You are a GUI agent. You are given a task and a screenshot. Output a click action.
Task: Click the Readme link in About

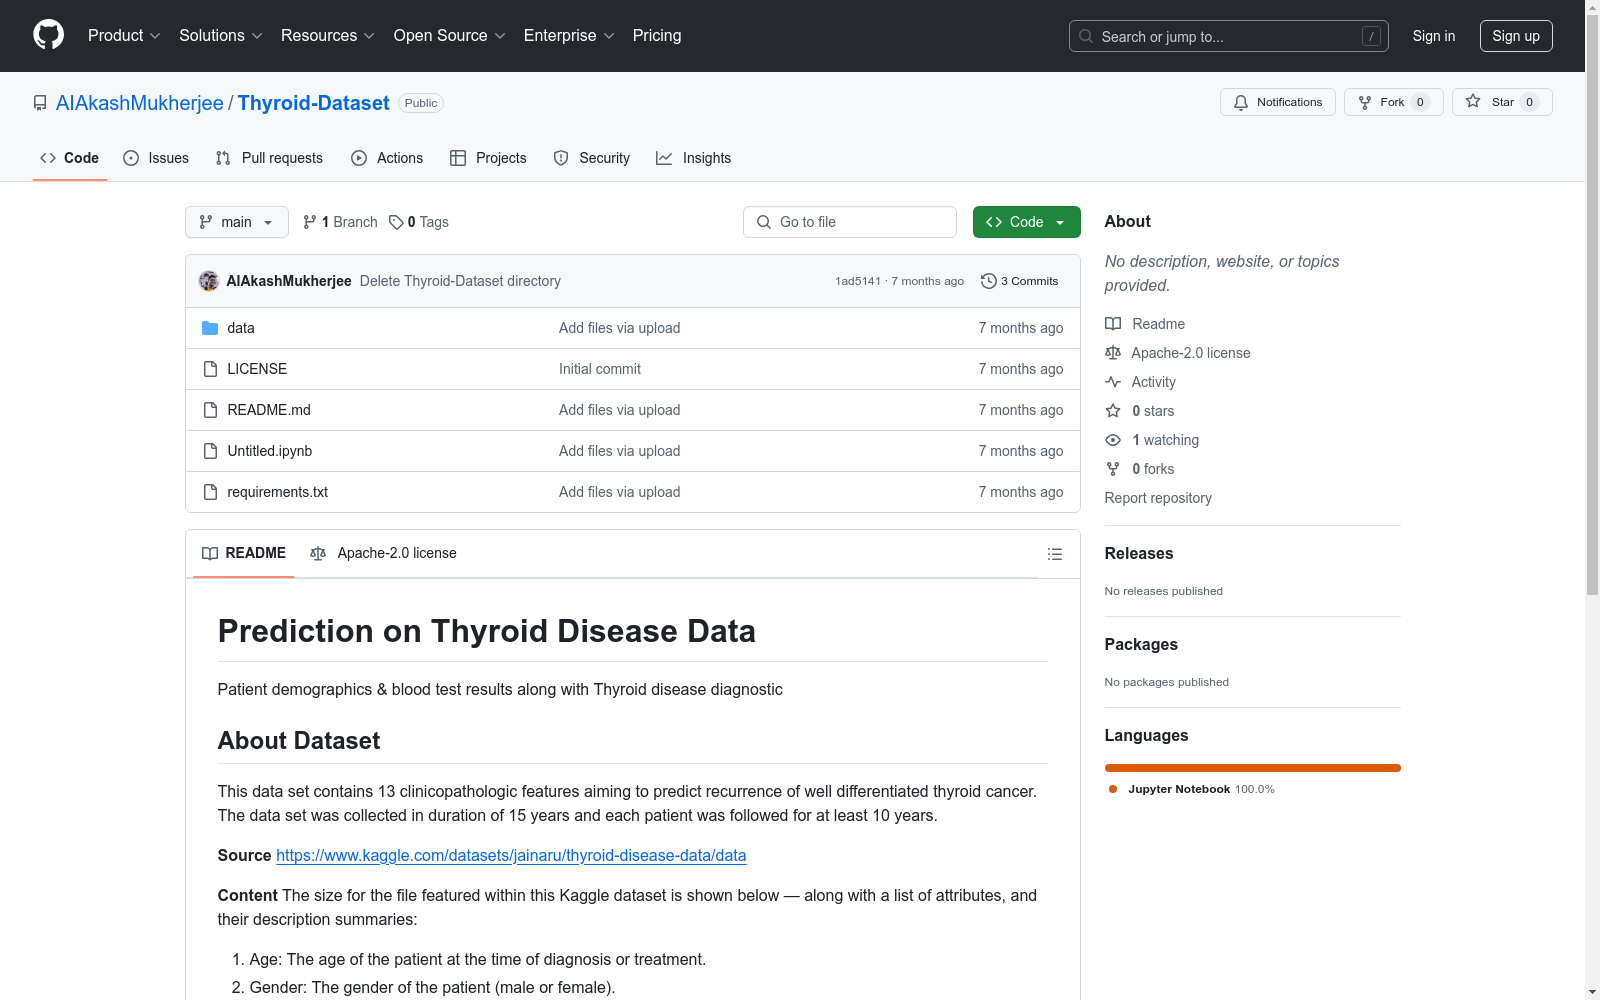tap(1145, 324)
